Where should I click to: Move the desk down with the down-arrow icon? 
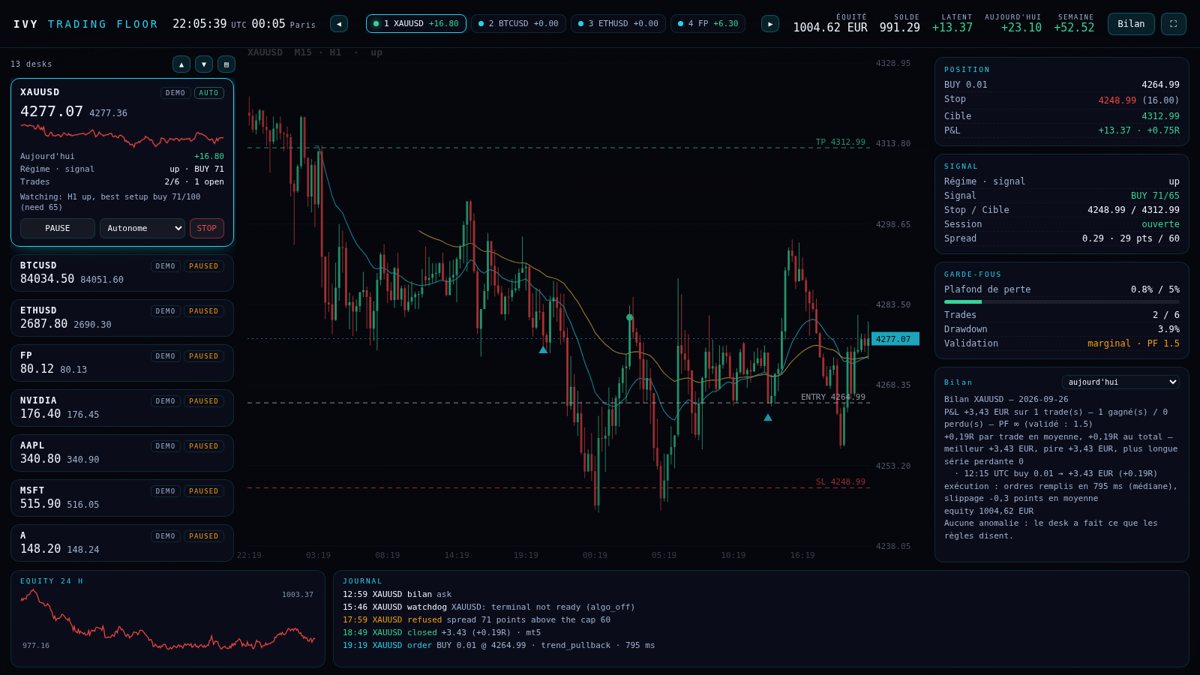point(204,64)
